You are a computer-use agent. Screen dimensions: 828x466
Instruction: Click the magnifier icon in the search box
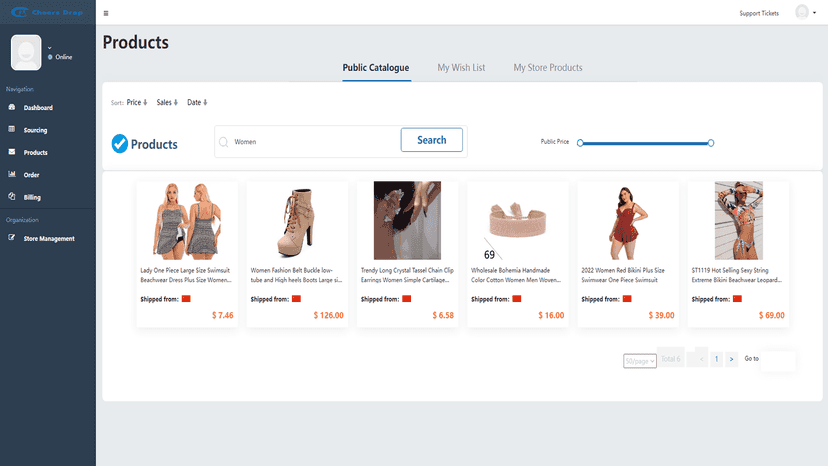(x=224, y=142)
